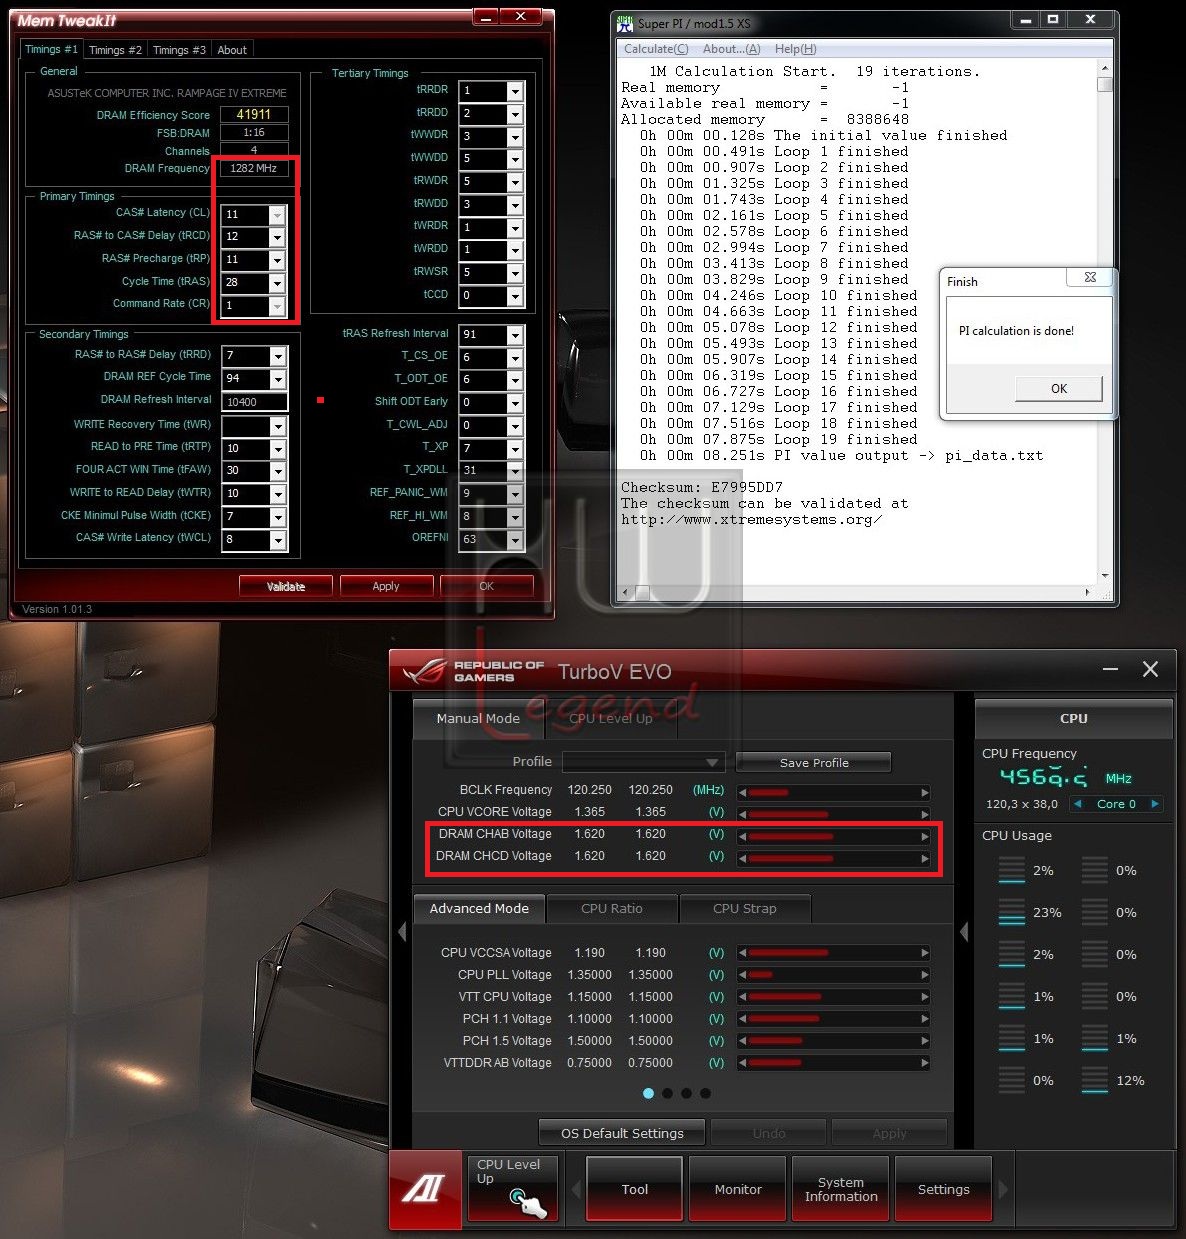Screen dimensions: 1186x1239
Task: Lower DRAM CHAB Voltage using the left arrow
Action: [743, 836]
